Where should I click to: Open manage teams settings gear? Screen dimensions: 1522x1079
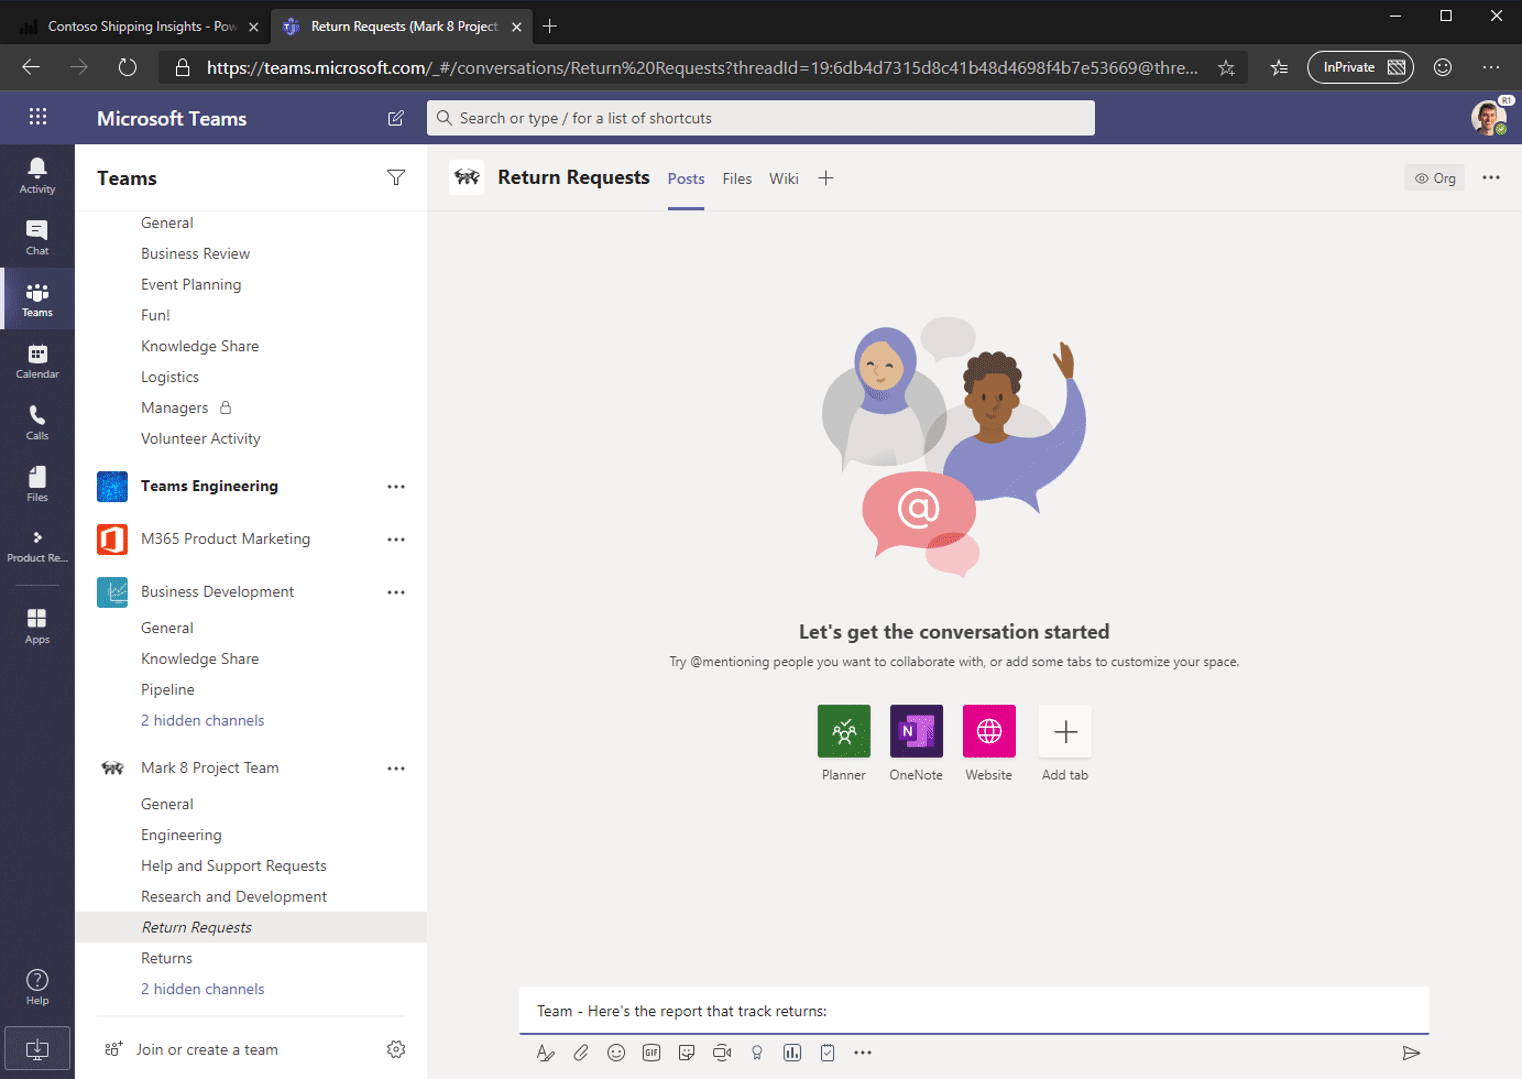tap(396, 1049)
